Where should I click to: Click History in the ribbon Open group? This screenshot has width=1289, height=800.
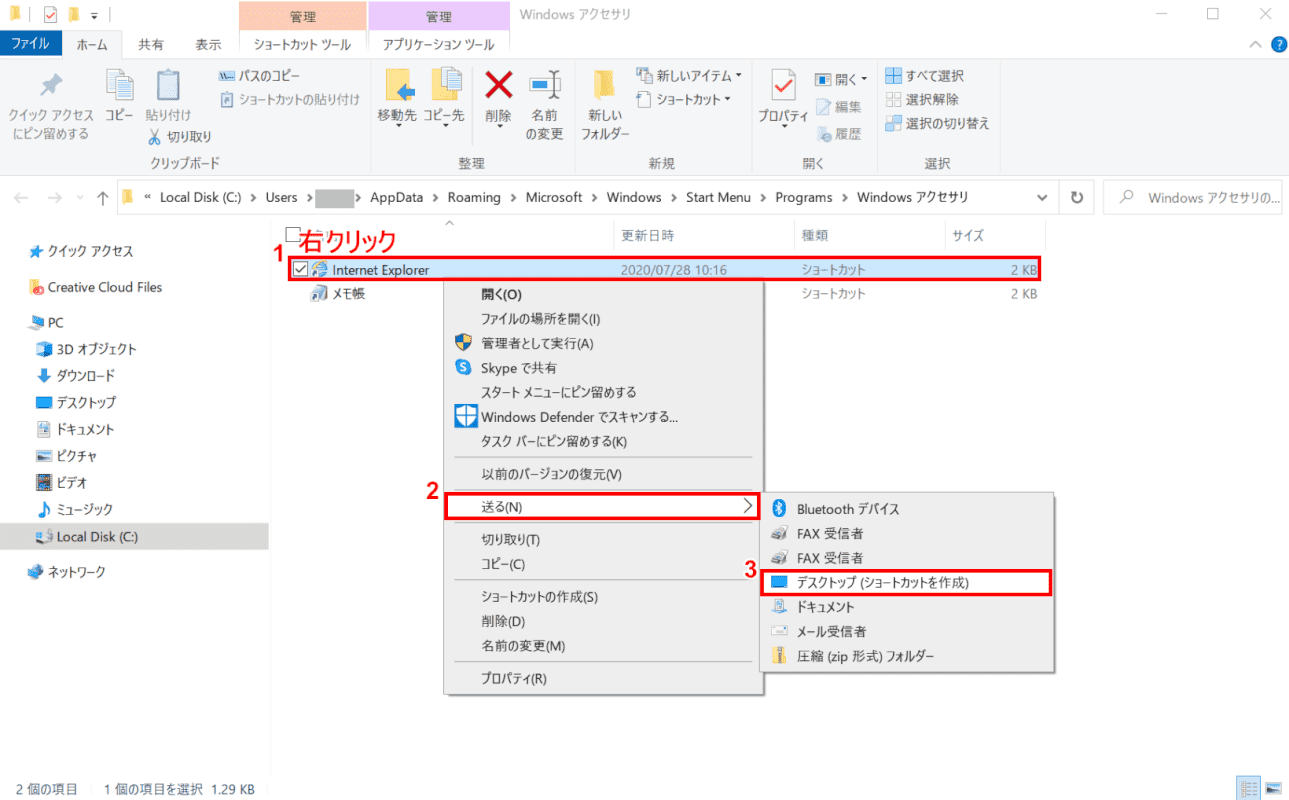coord(838,133)
